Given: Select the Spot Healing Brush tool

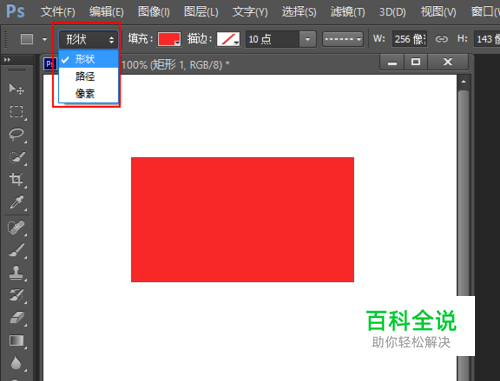Looking at the screenshot, I should [x=16, y=228].
